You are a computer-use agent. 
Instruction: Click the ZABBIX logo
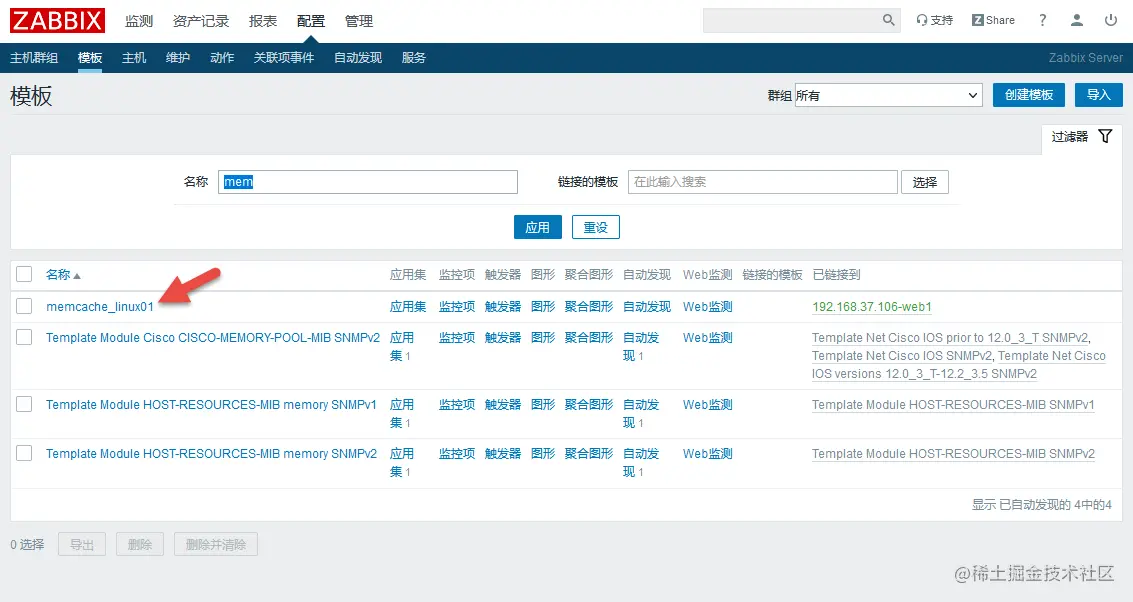[57, 20]
